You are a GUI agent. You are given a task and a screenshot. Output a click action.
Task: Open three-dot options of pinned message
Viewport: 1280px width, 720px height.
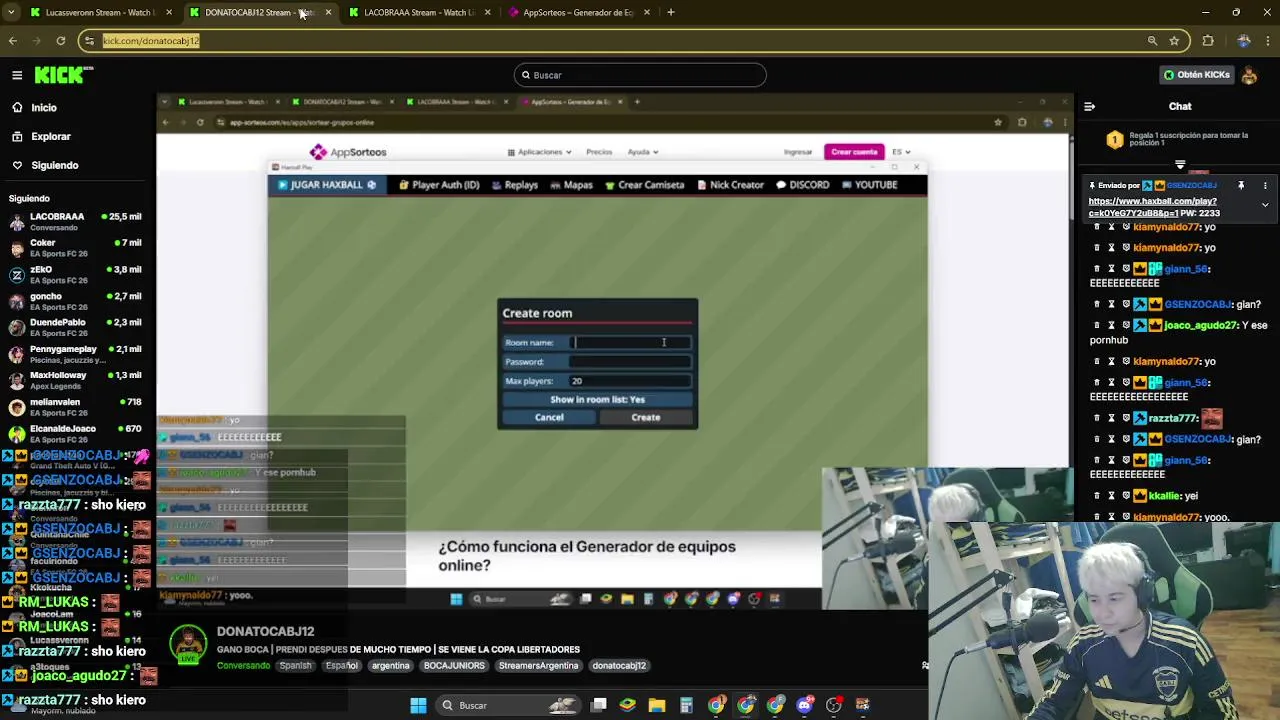pyautogui.click(x=1265, y=185)
